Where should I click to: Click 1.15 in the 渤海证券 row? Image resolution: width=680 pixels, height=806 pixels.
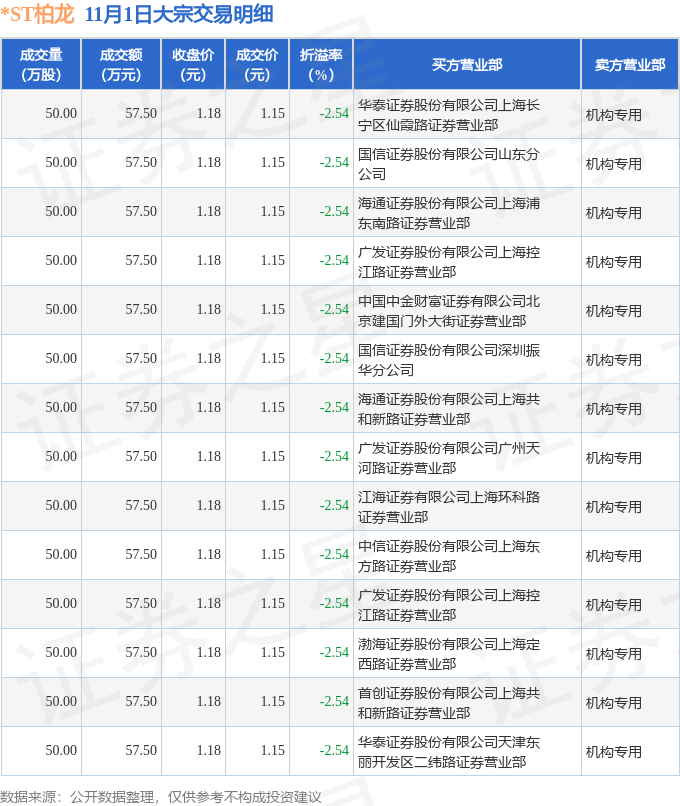click(273, 652)
